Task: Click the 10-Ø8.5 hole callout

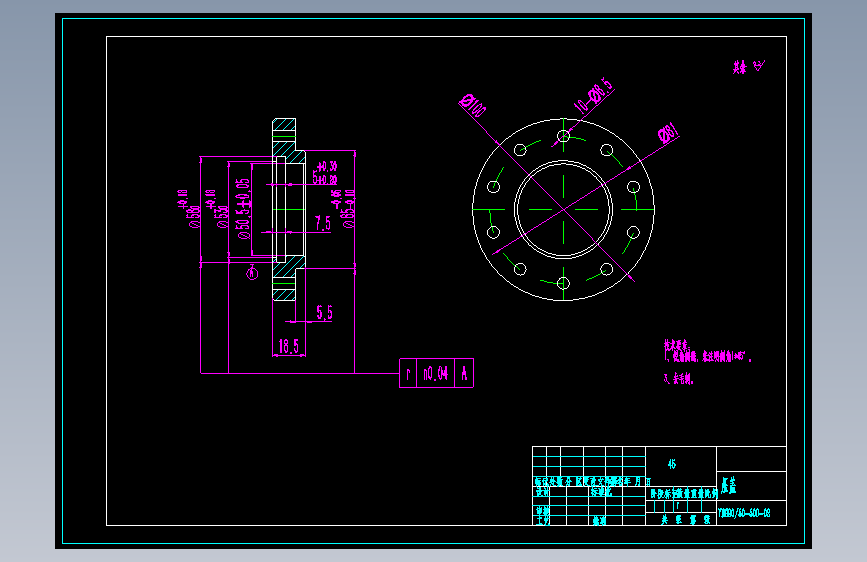Action: click(594, 95)
